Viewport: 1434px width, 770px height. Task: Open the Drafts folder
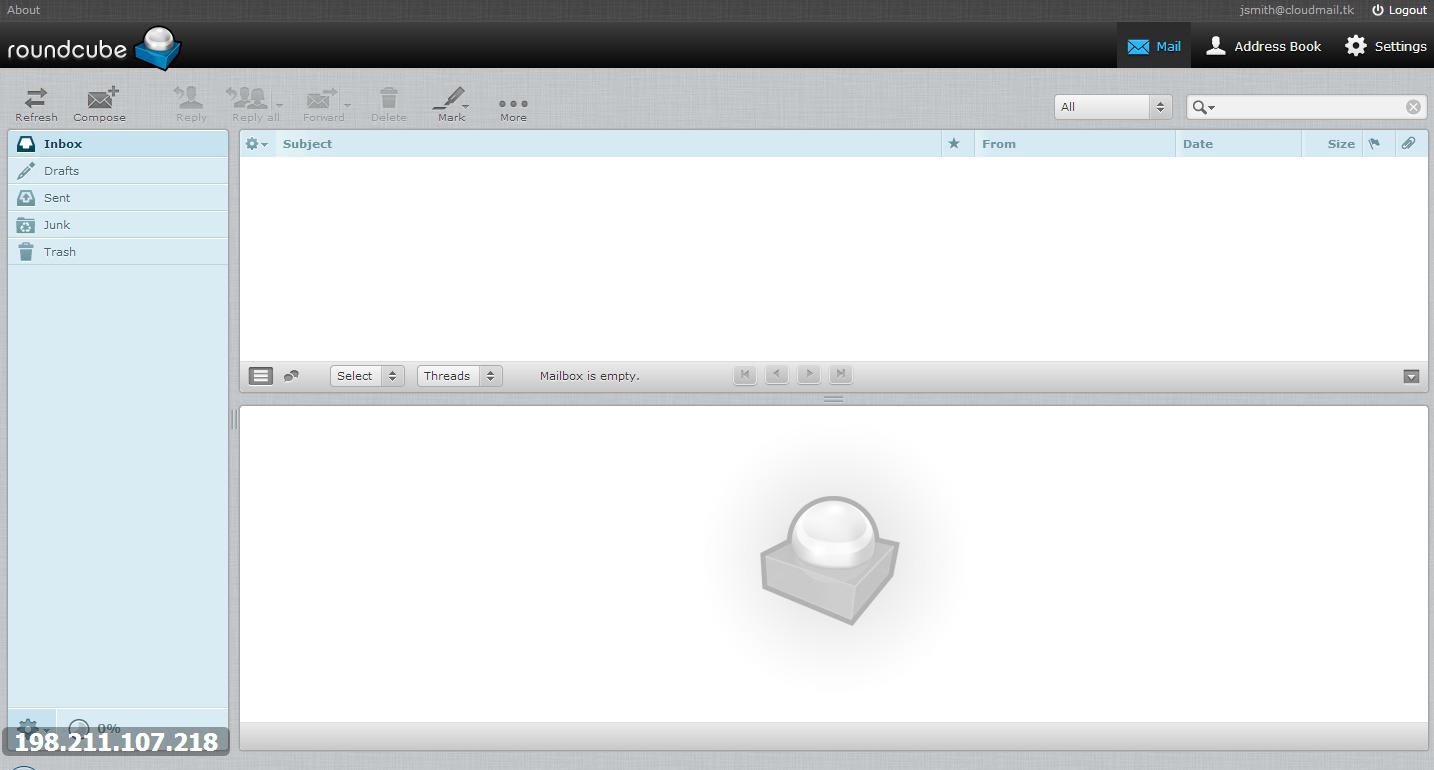point(61,171)
